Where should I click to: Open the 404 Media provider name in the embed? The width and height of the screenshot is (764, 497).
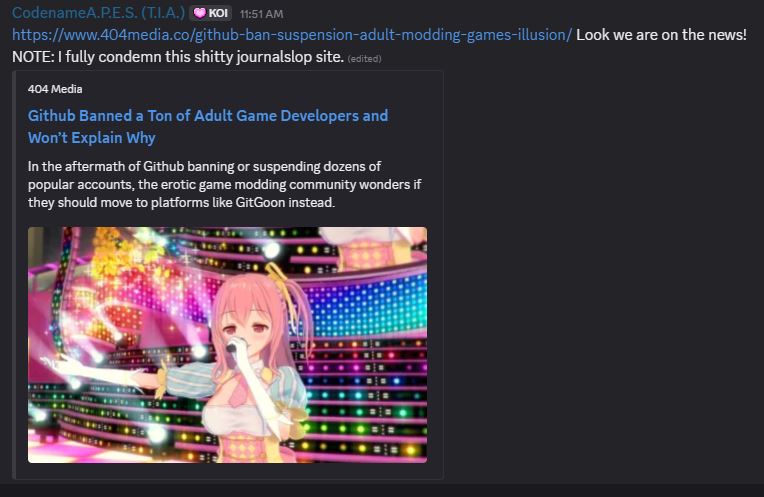coord(55,89)
